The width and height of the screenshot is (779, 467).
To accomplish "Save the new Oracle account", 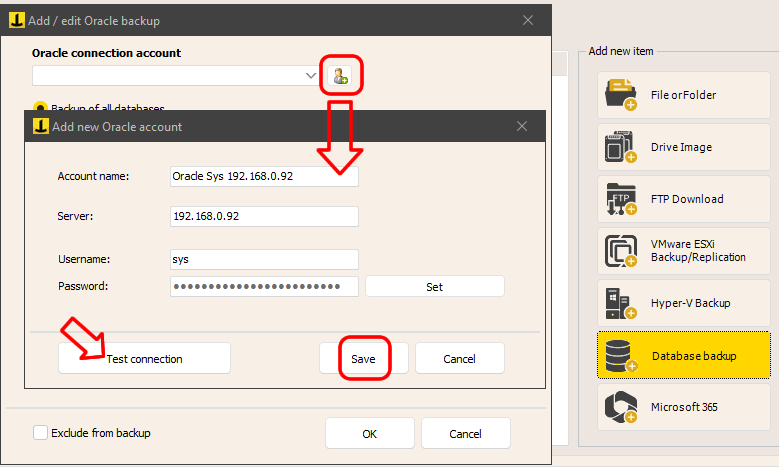I will [x=364, y=358].
